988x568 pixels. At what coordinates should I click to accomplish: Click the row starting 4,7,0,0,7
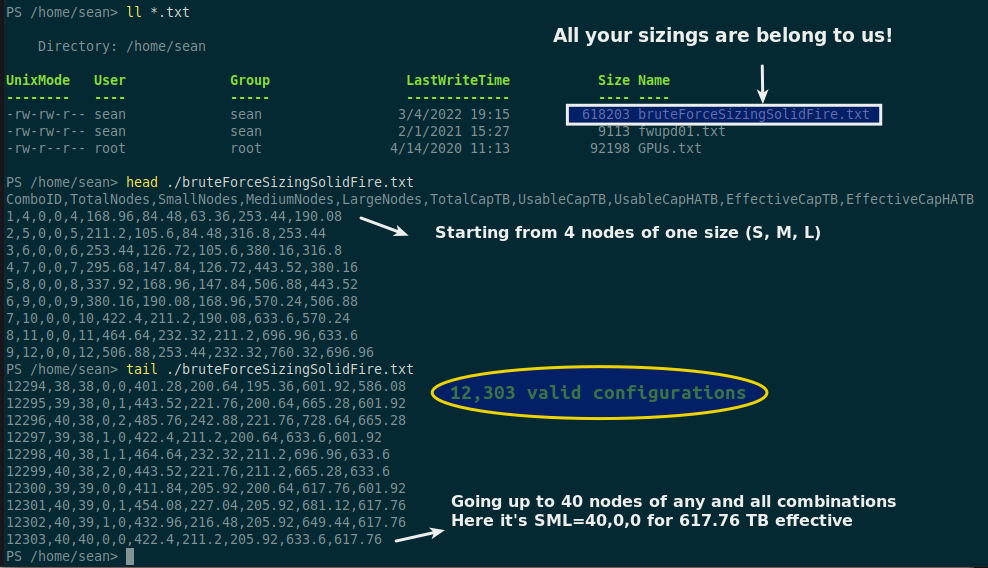click(x=182, y=267)
